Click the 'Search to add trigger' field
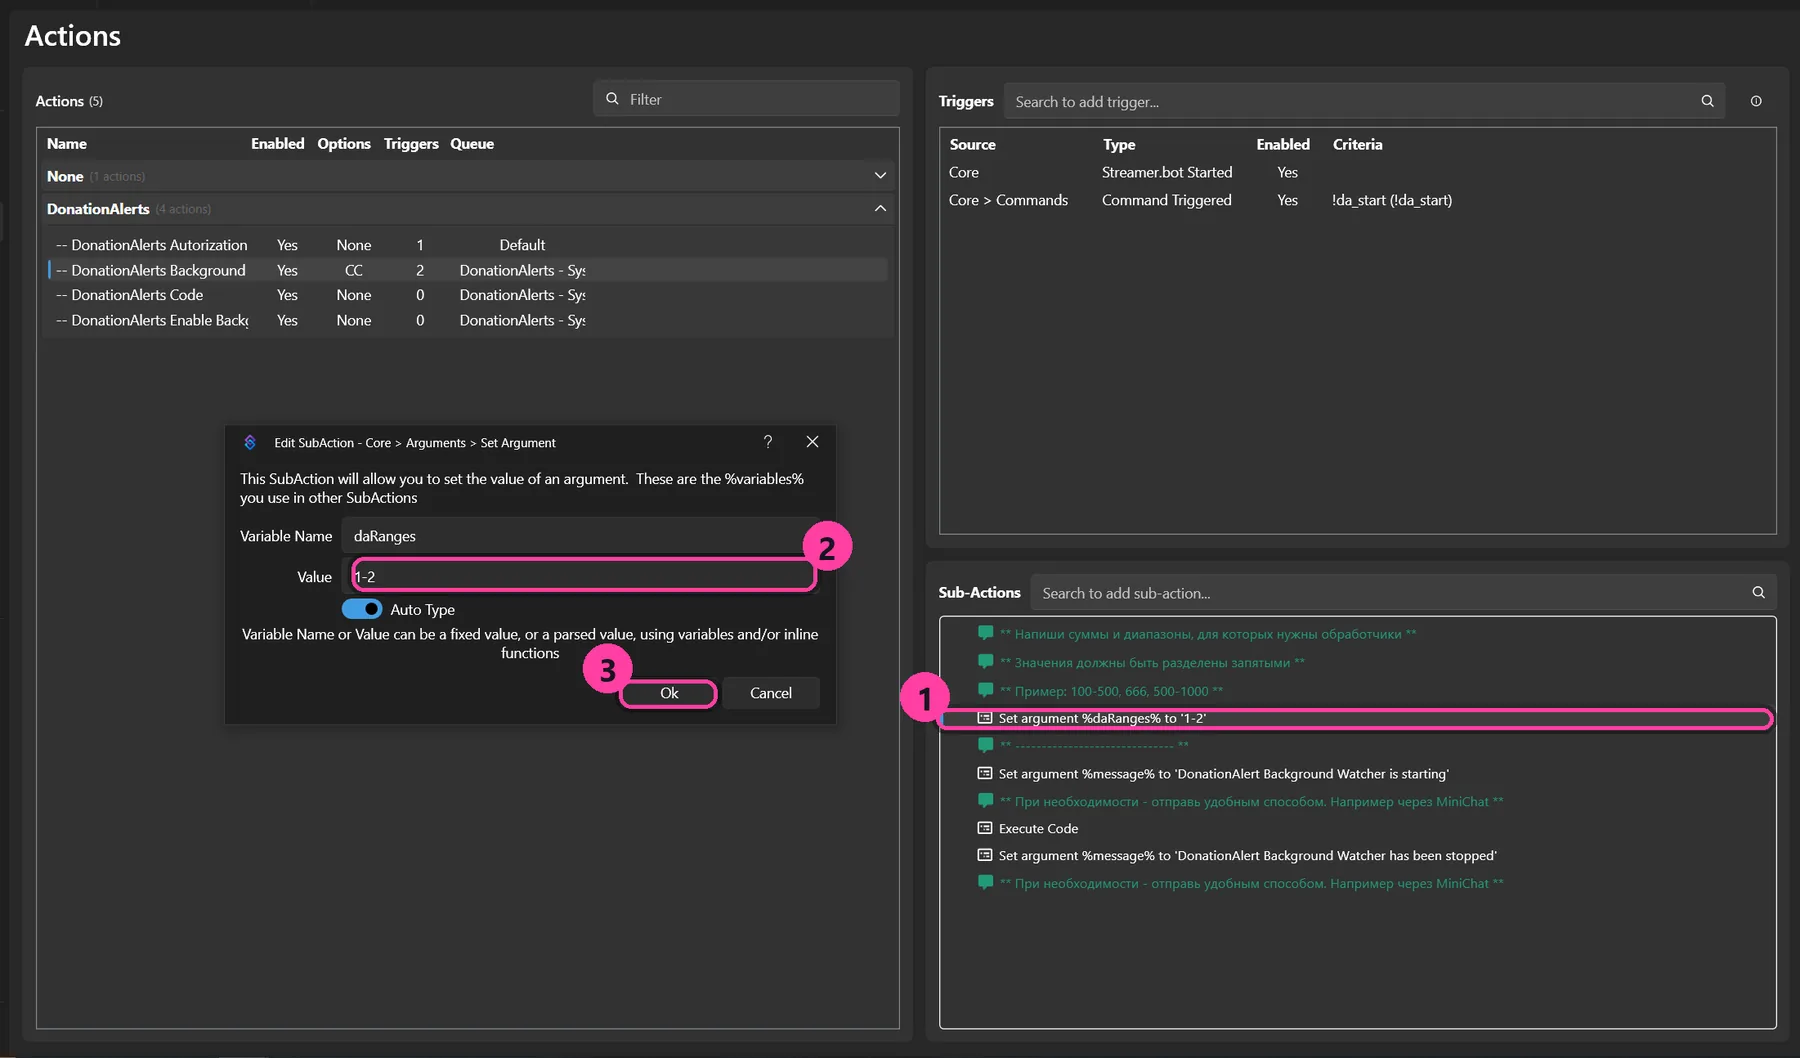1800x1058 pixels. pos(1364,101)
